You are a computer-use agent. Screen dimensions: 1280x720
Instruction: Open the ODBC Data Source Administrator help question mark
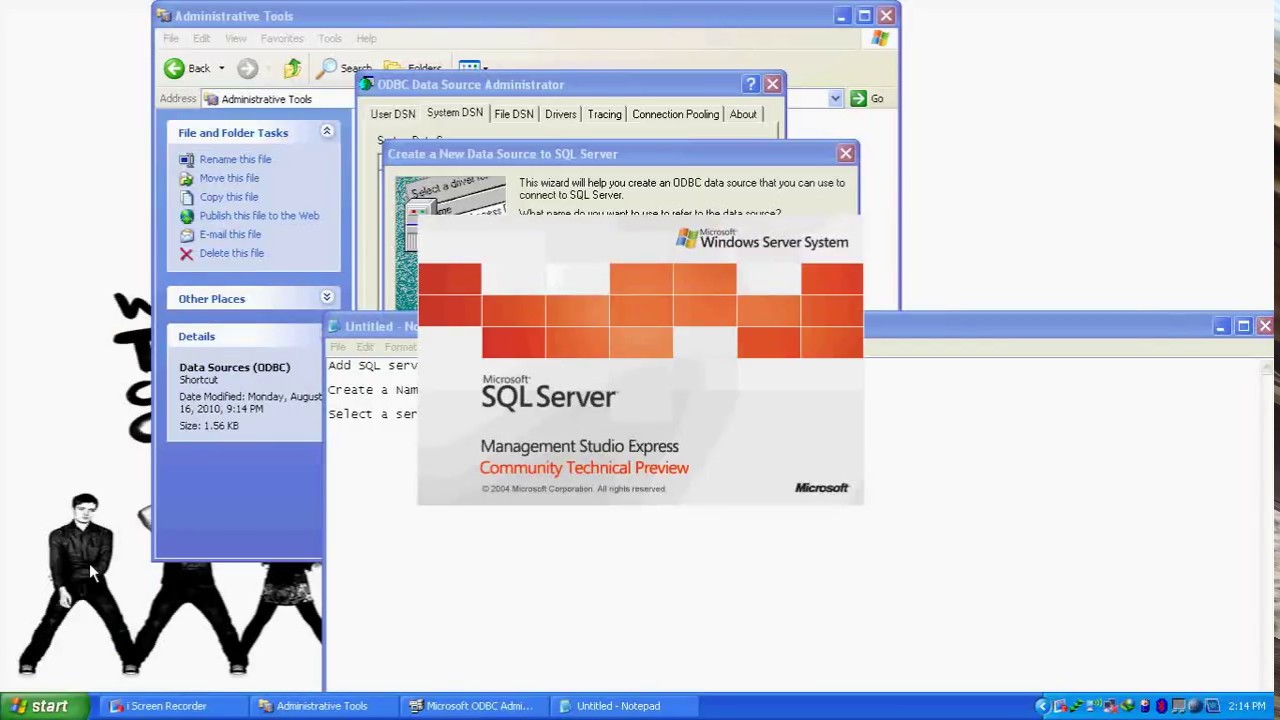(x=751, y=85)
